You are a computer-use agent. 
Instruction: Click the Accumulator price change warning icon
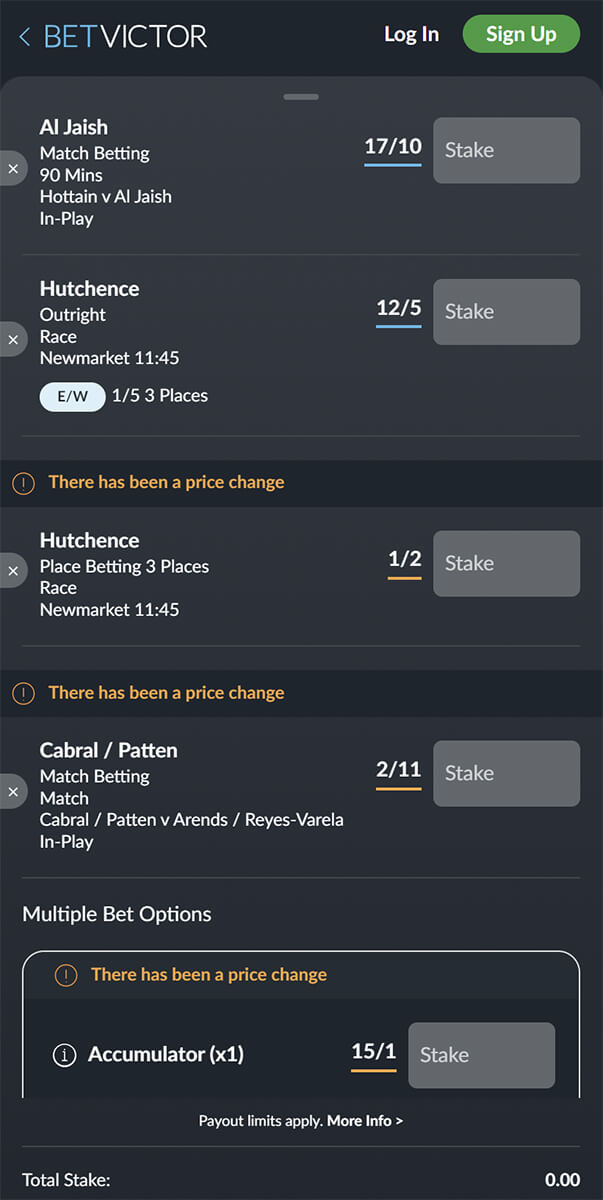(x=65, y=975)
